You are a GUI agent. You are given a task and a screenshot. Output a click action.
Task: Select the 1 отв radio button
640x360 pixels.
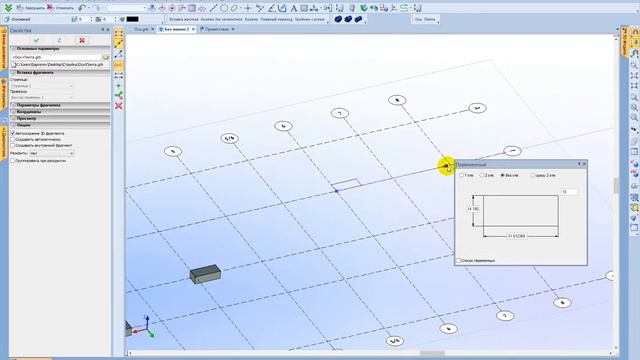point(462,176)
